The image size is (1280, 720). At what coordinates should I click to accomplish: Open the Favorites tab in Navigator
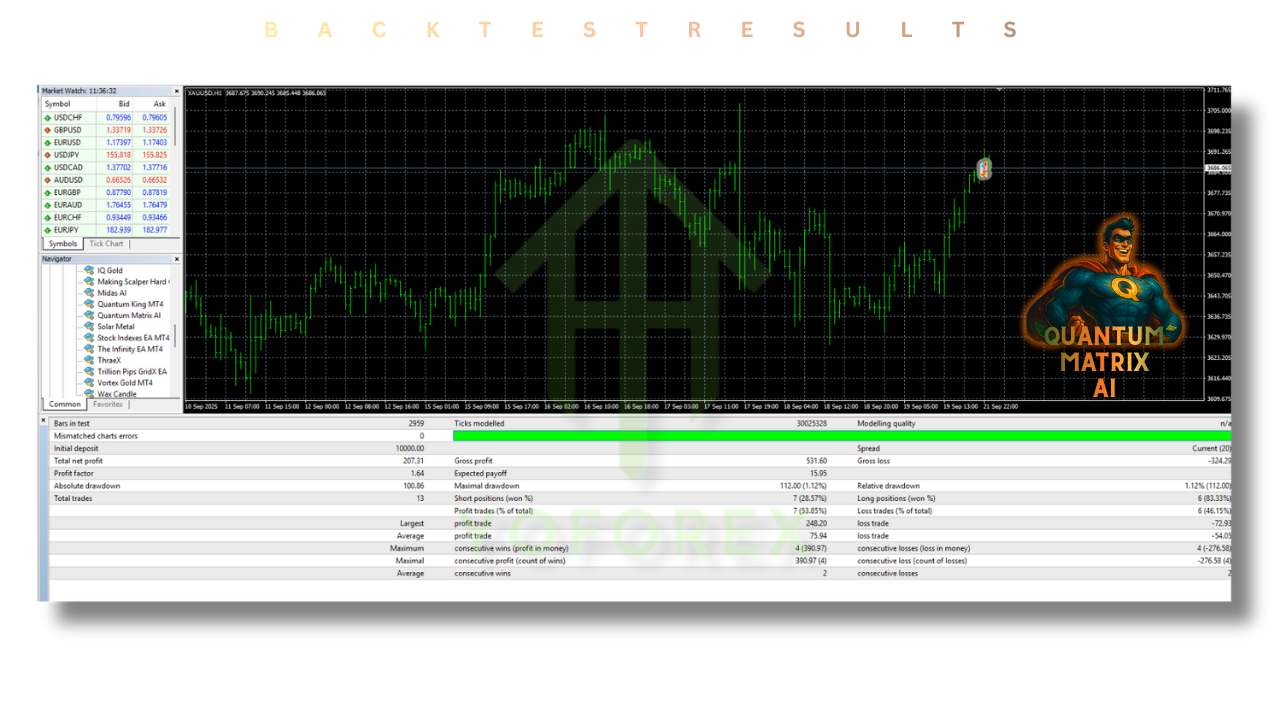coord(108,403)
